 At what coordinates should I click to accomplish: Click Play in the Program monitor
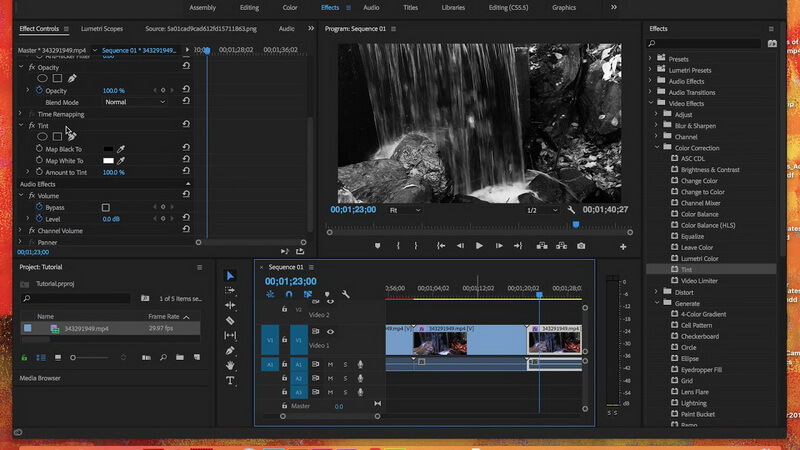coord(479,246)
